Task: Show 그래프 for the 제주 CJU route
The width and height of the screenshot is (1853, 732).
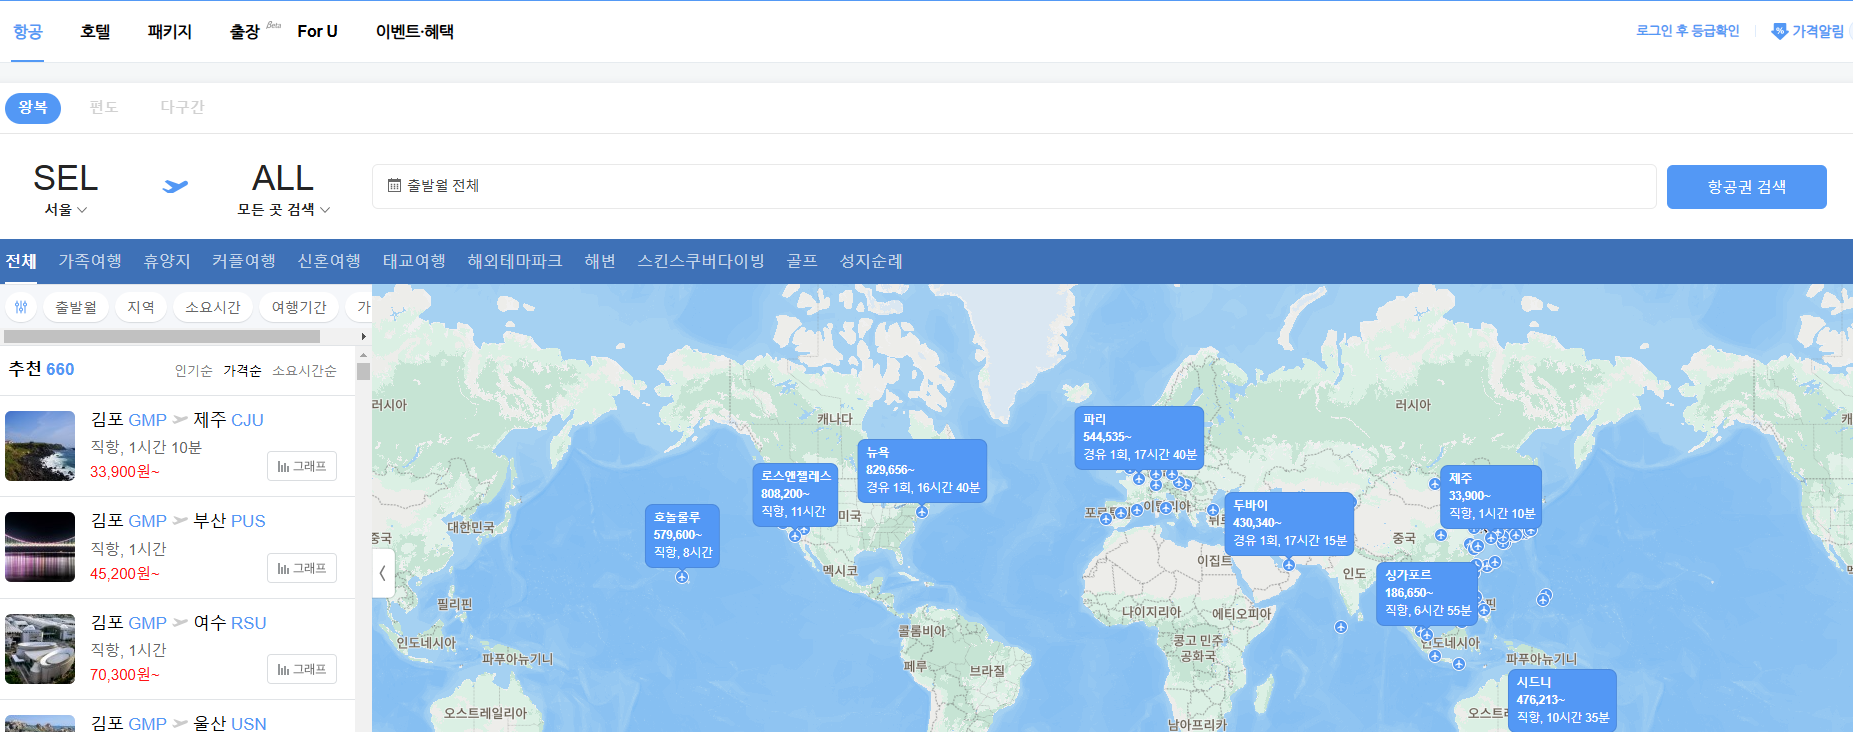Action: click(302, 466)
